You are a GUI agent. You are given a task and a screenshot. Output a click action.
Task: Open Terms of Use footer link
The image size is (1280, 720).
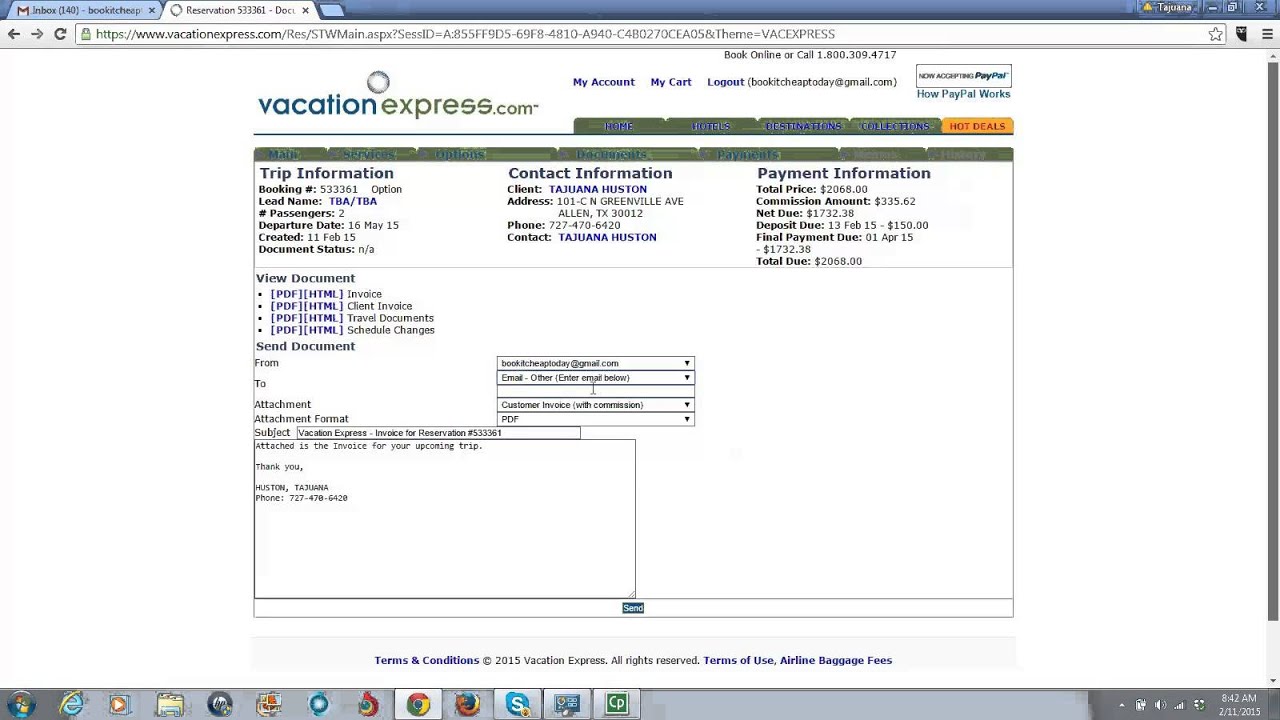pyautogui.click(x=738, y=660)
